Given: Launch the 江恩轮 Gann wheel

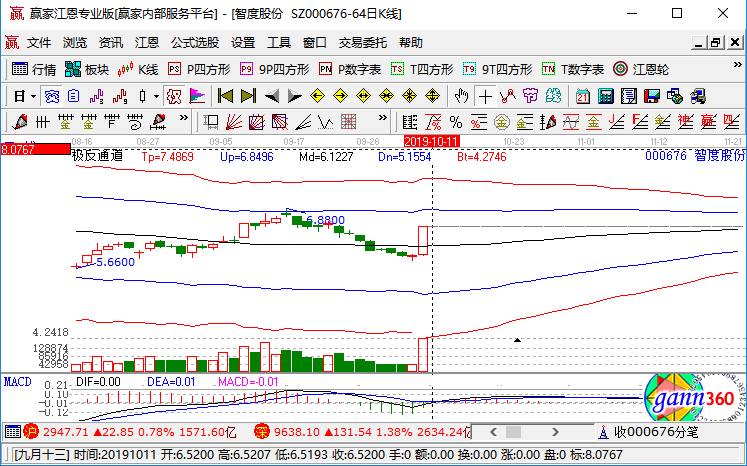Looking at the screenshot, I should [641, 70].
